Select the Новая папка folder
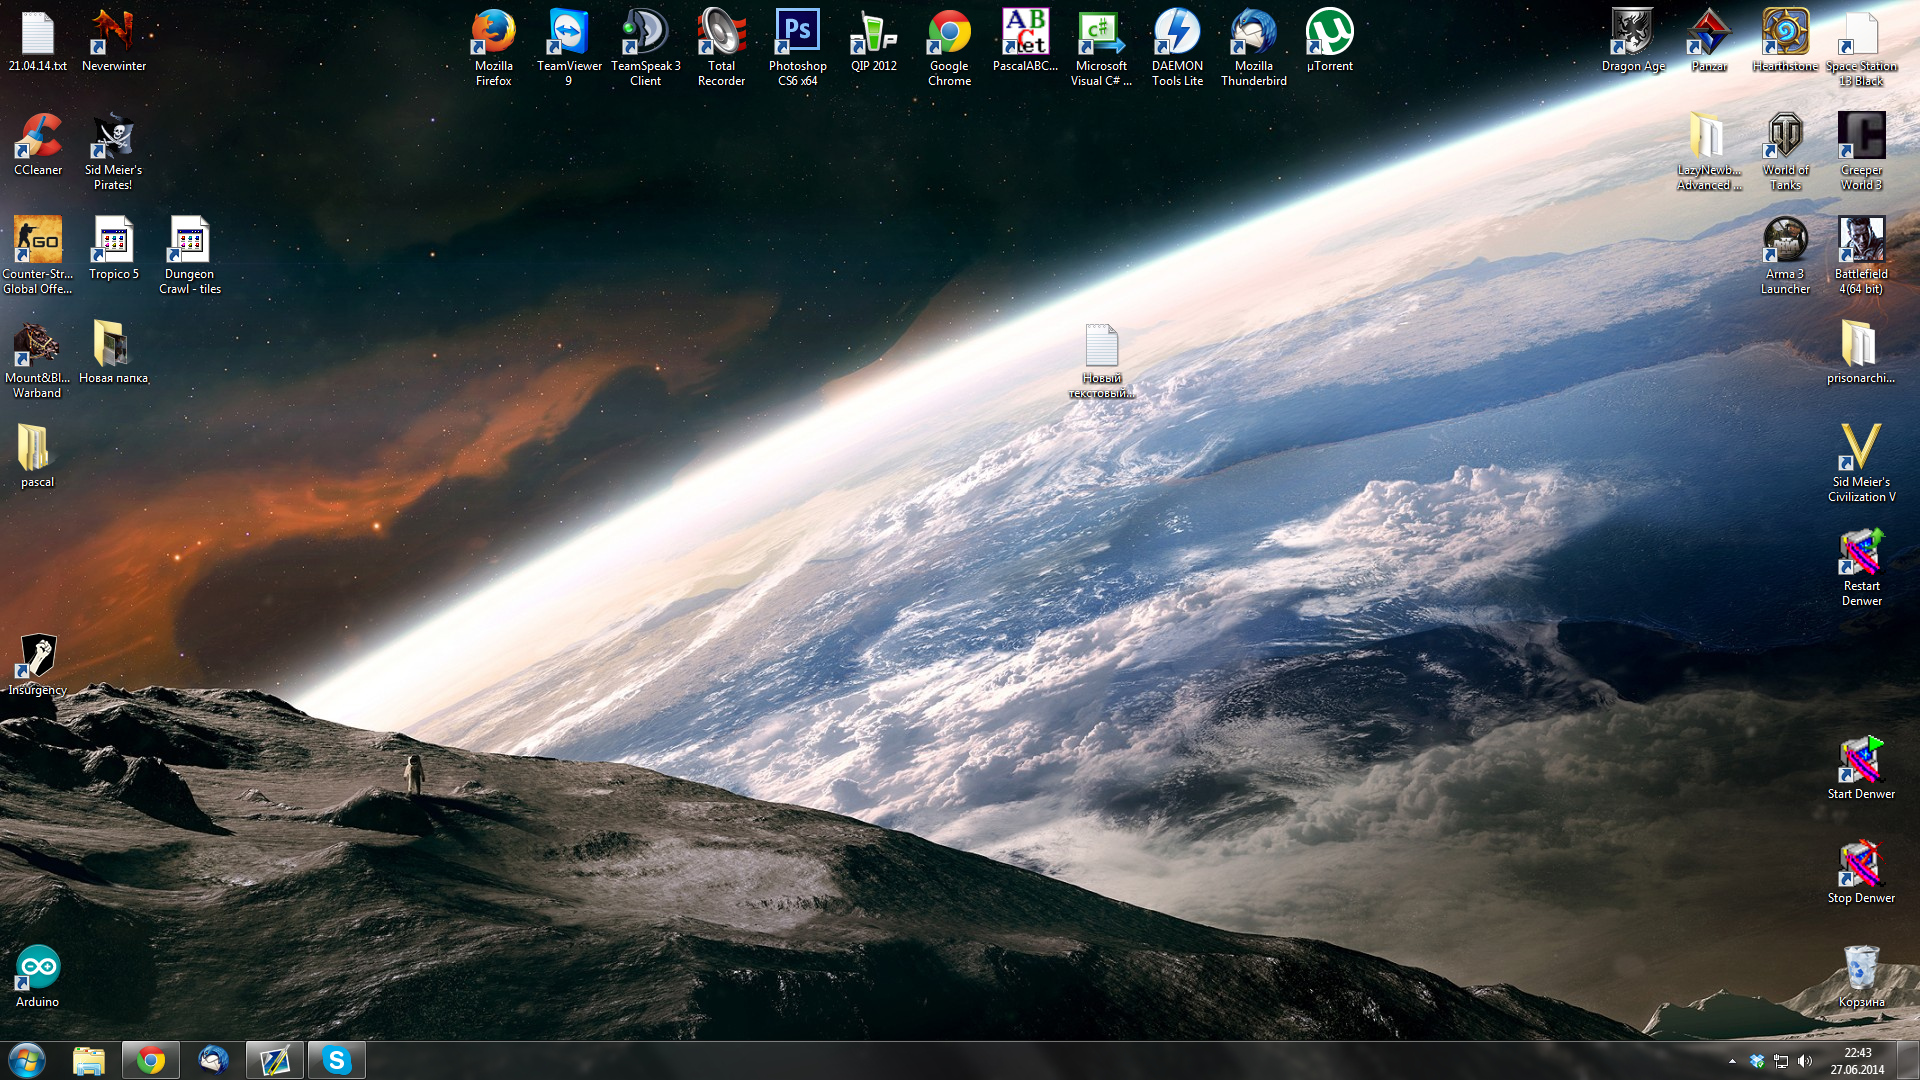 114,352
